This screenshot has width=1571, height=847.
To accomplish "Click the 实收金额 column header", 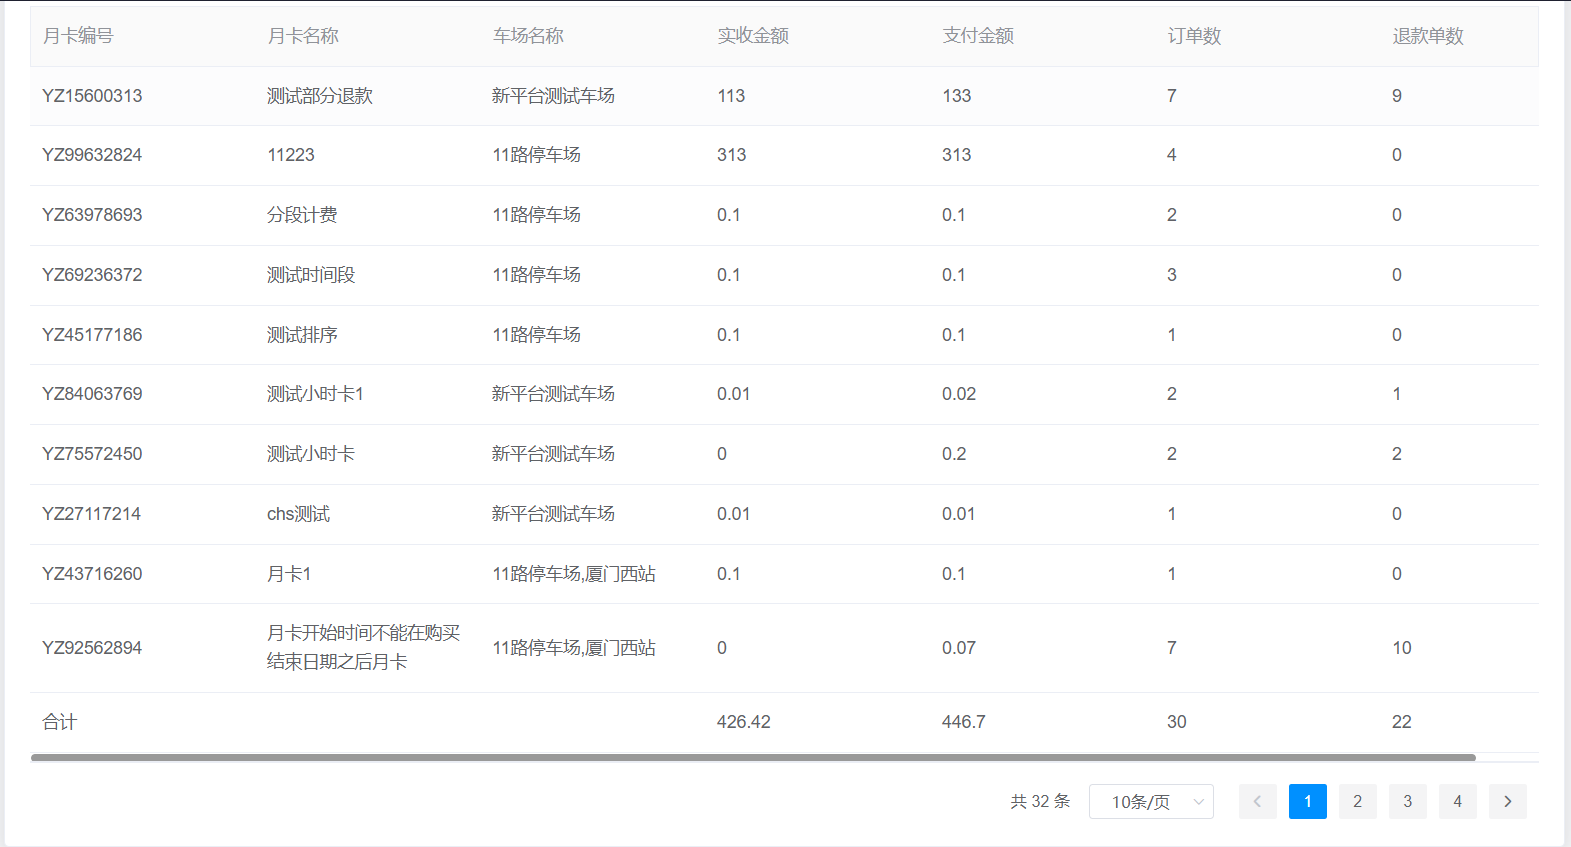I will tap(753, 36).
